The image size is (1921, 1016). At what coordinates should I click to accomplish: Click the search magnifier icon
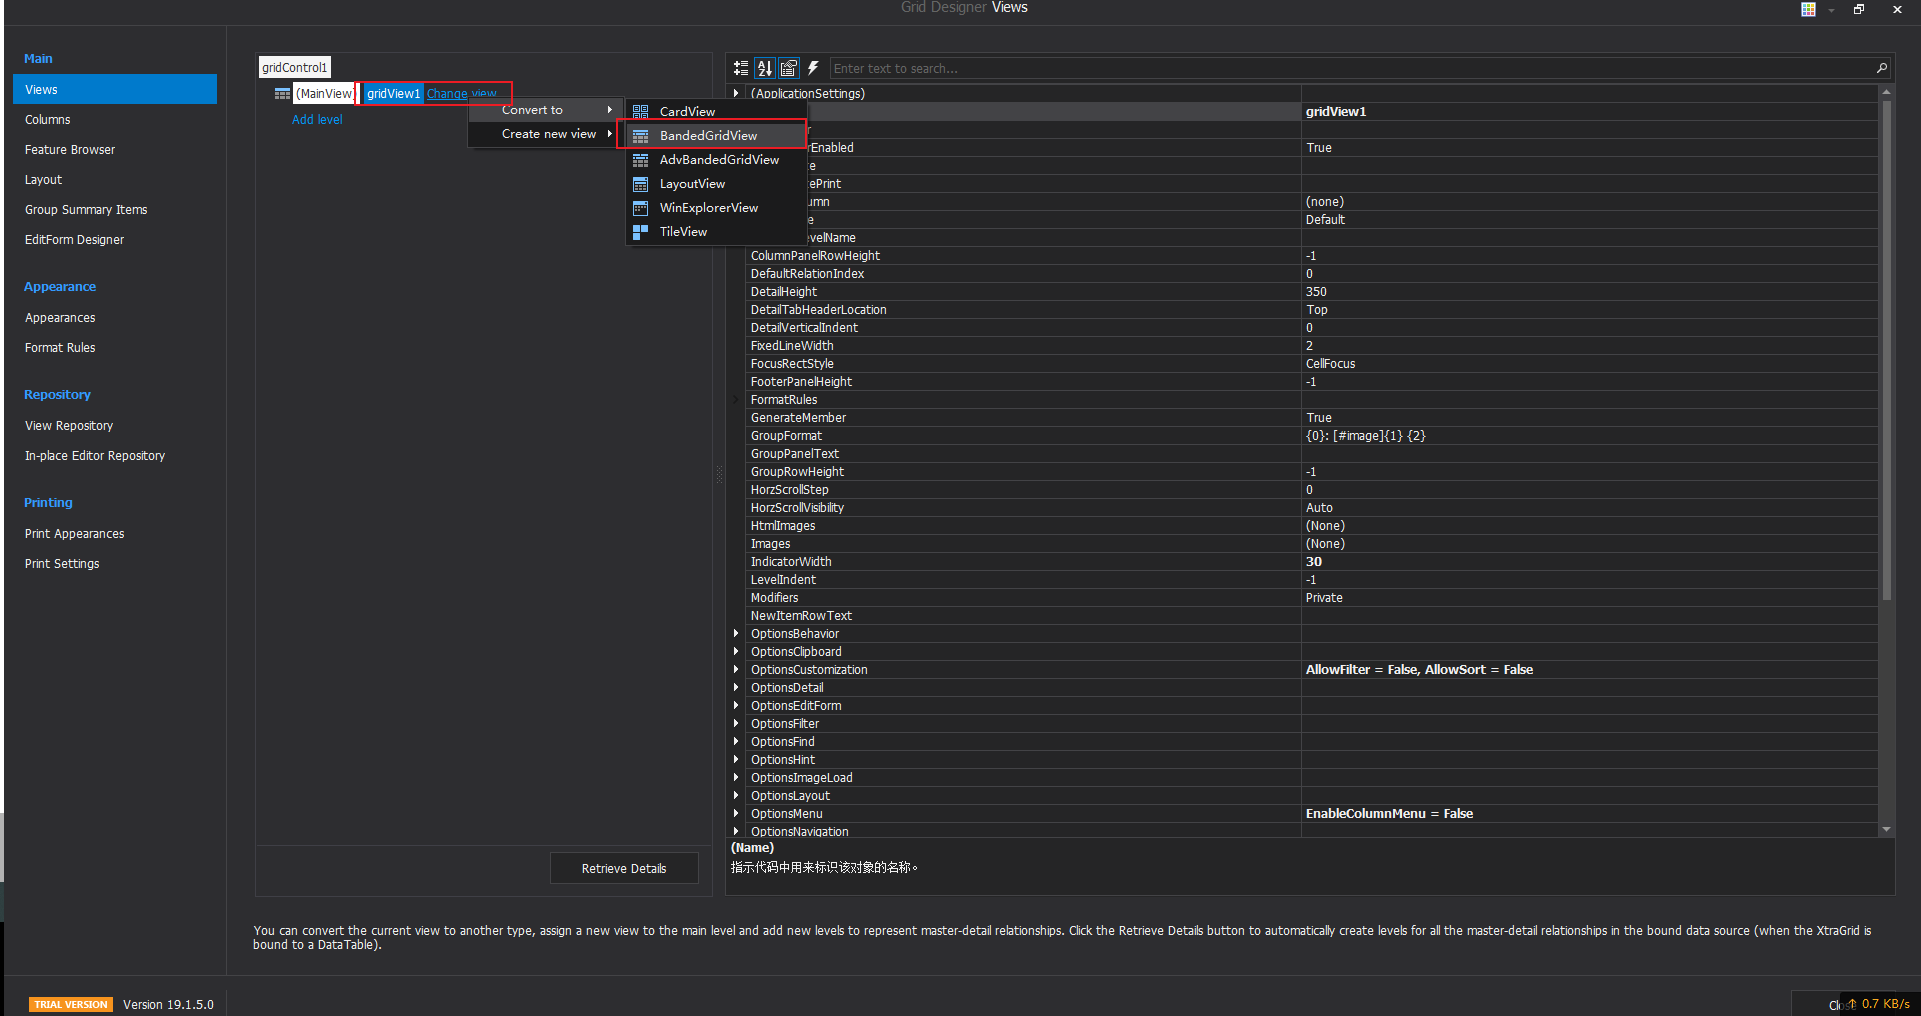[x=1882, y=68]
